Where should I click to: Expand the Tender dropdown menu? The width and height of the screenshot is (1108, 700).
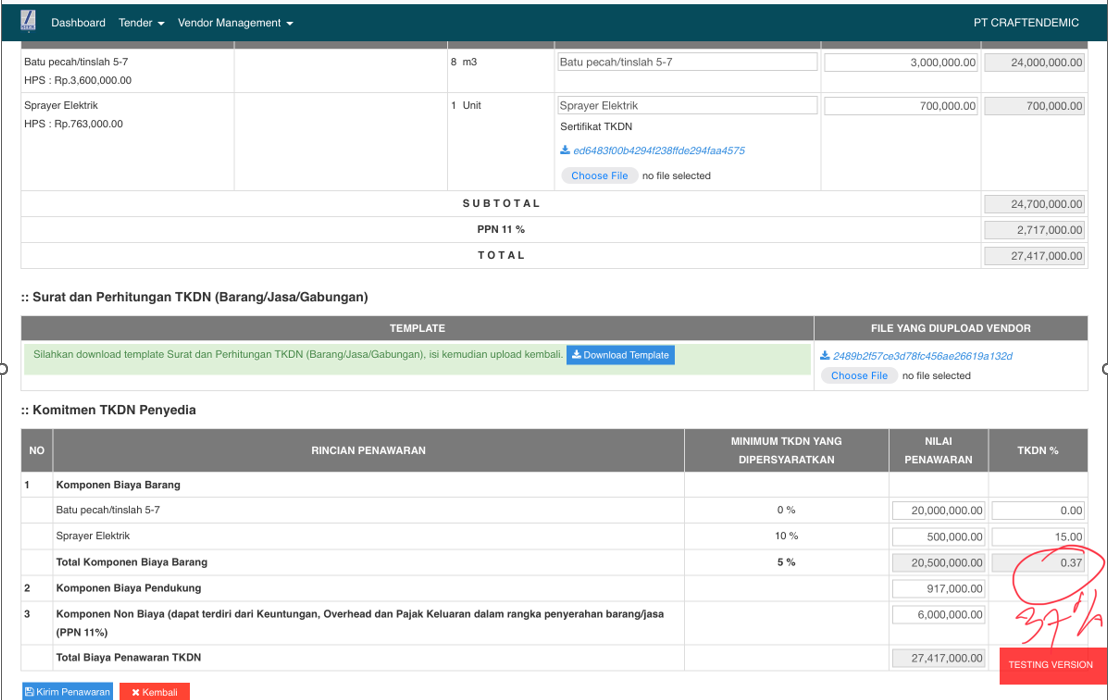pos(141,23)
